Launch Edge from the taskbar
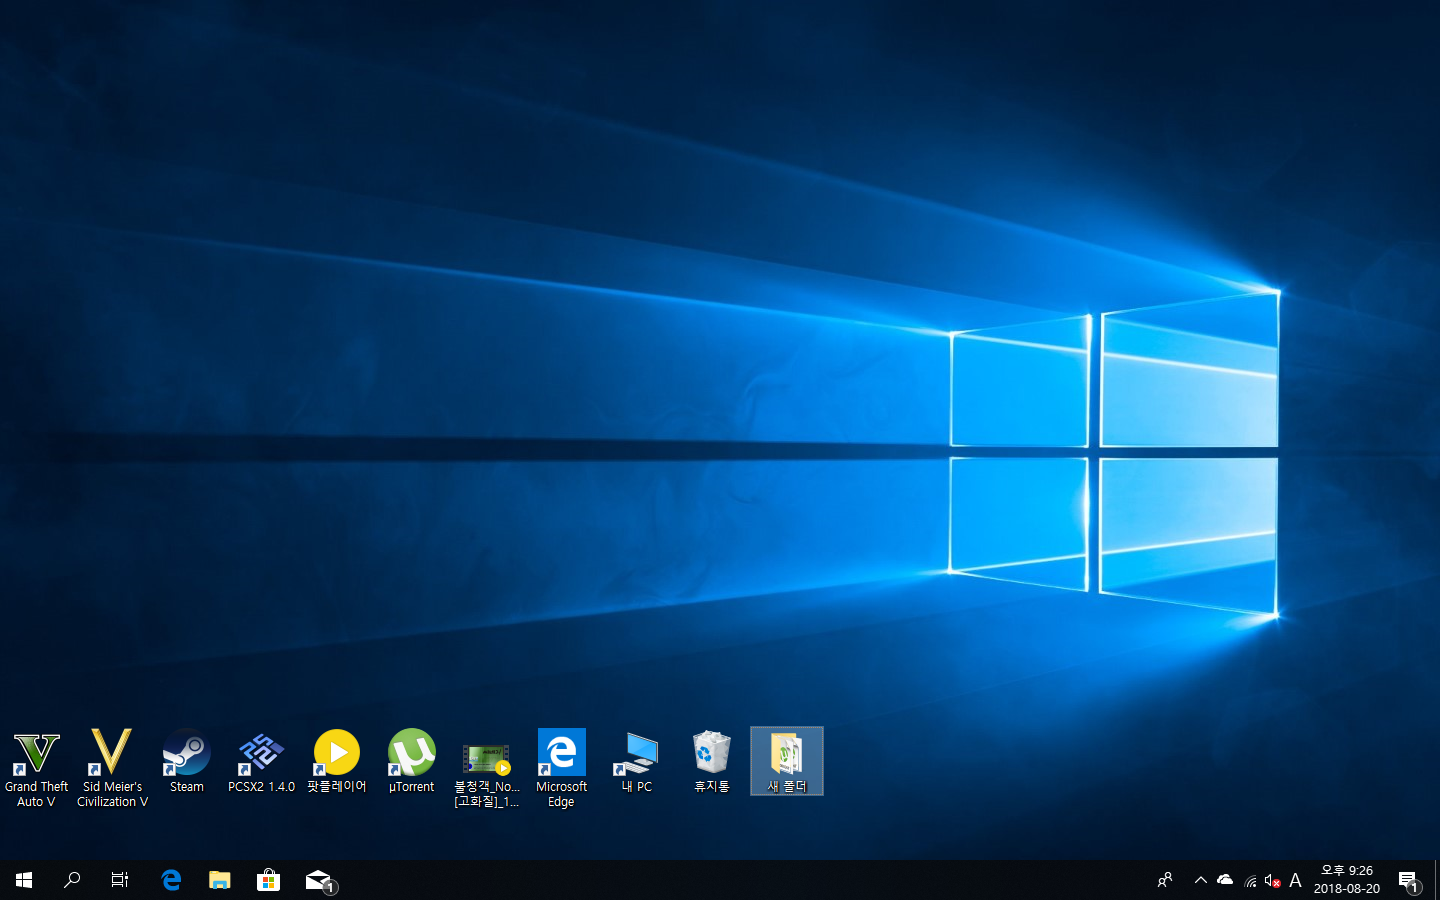Viewport: 1440px width, 900px height. (171, 880)
